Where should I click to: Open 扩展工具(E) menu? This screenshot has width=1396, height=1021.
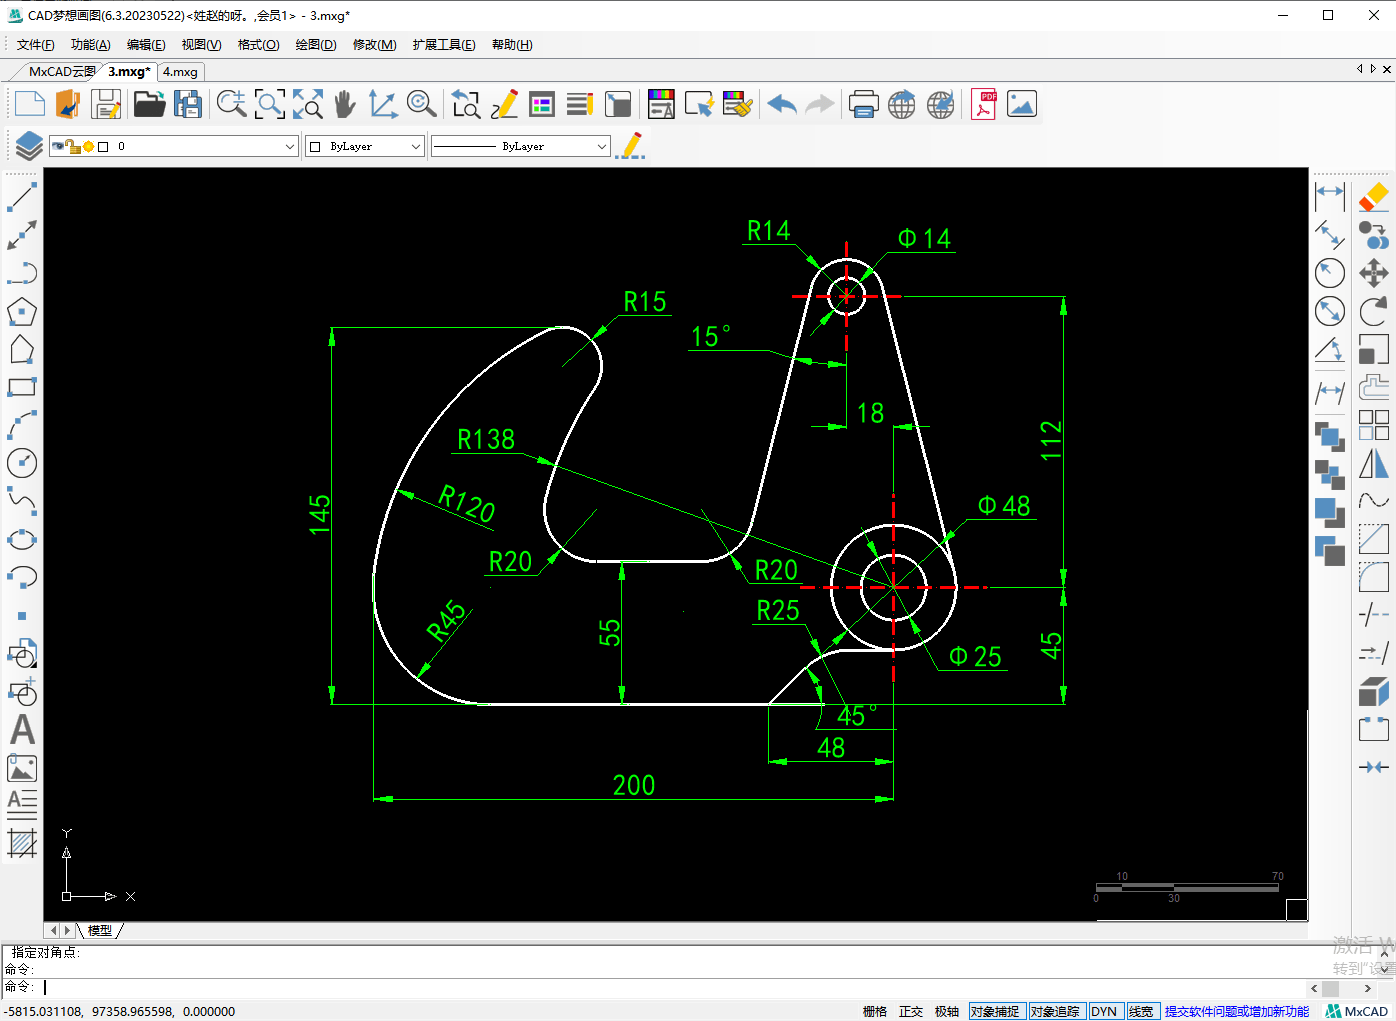pos(444,45)
